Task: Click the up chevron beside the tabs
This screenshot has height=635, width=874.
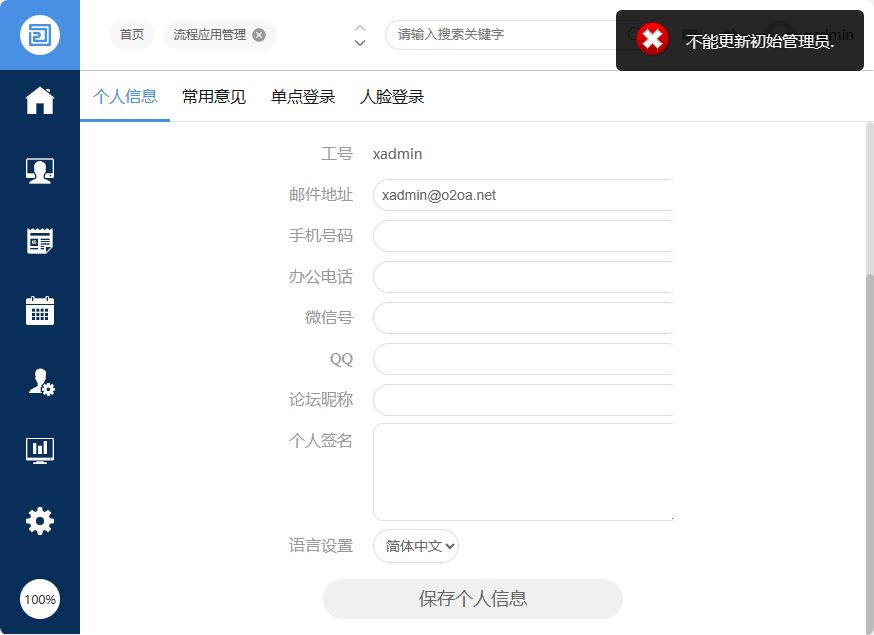Action: click(x=360, y=27)
